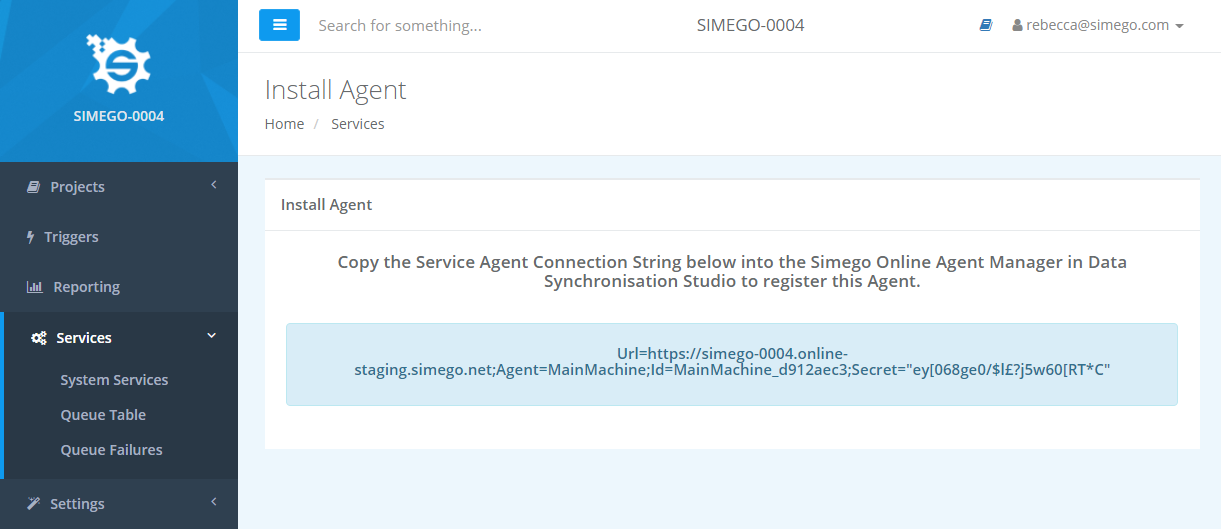The height and width of the screenshot is (529, 1221).
Task: Click the Services gears icon
Action: [39, 338]
